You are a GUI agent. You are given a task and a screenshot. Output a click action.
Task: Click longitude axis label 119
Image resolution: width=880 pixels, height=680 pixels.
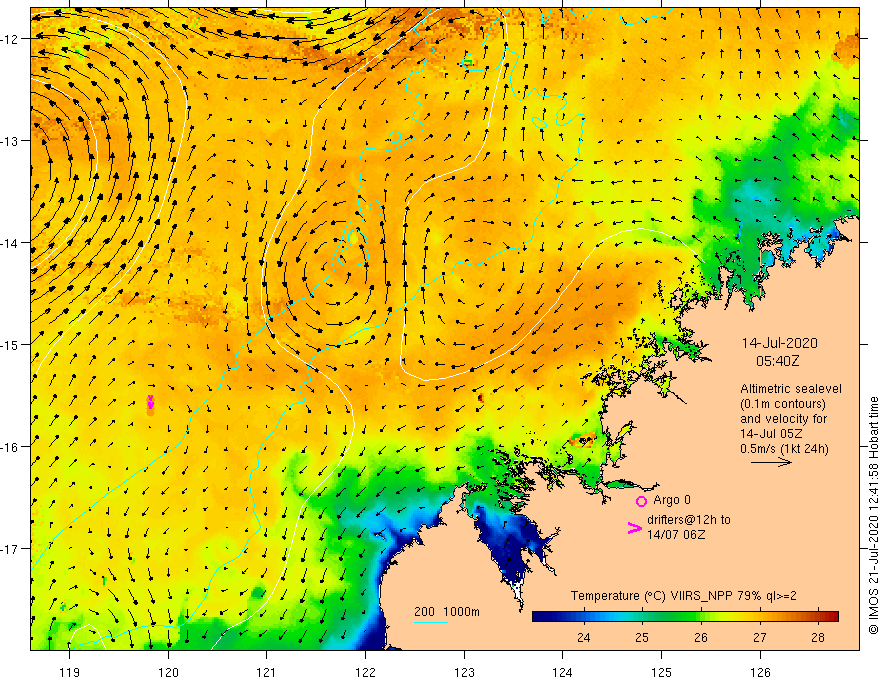point(70,672)
